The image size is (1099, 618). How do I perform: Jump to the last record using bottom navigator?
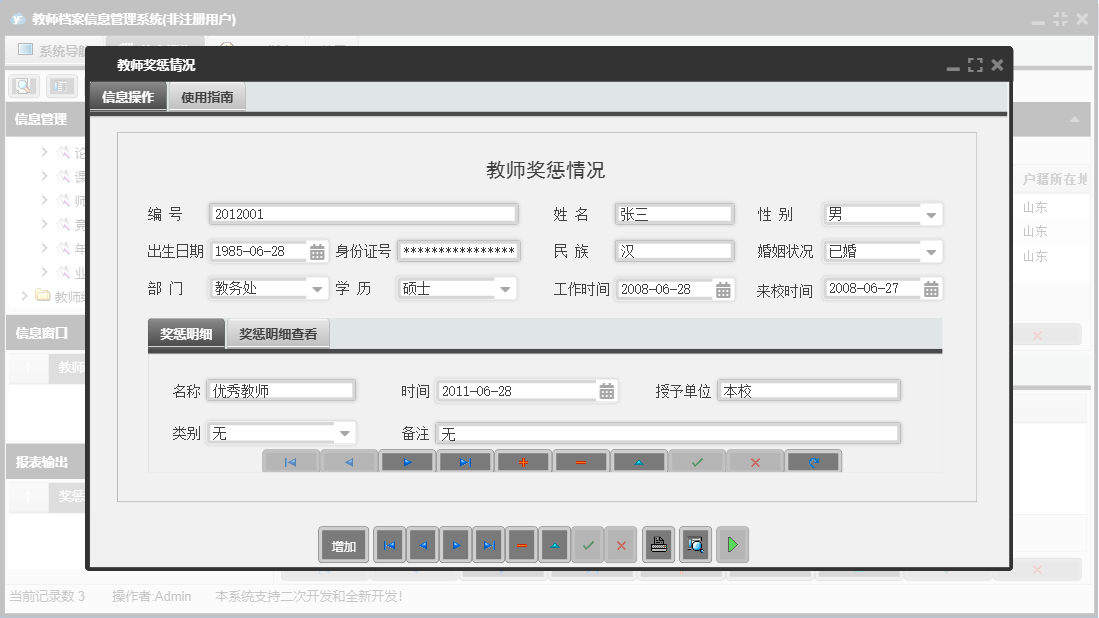pyautogui.click(x=488, y=544)
